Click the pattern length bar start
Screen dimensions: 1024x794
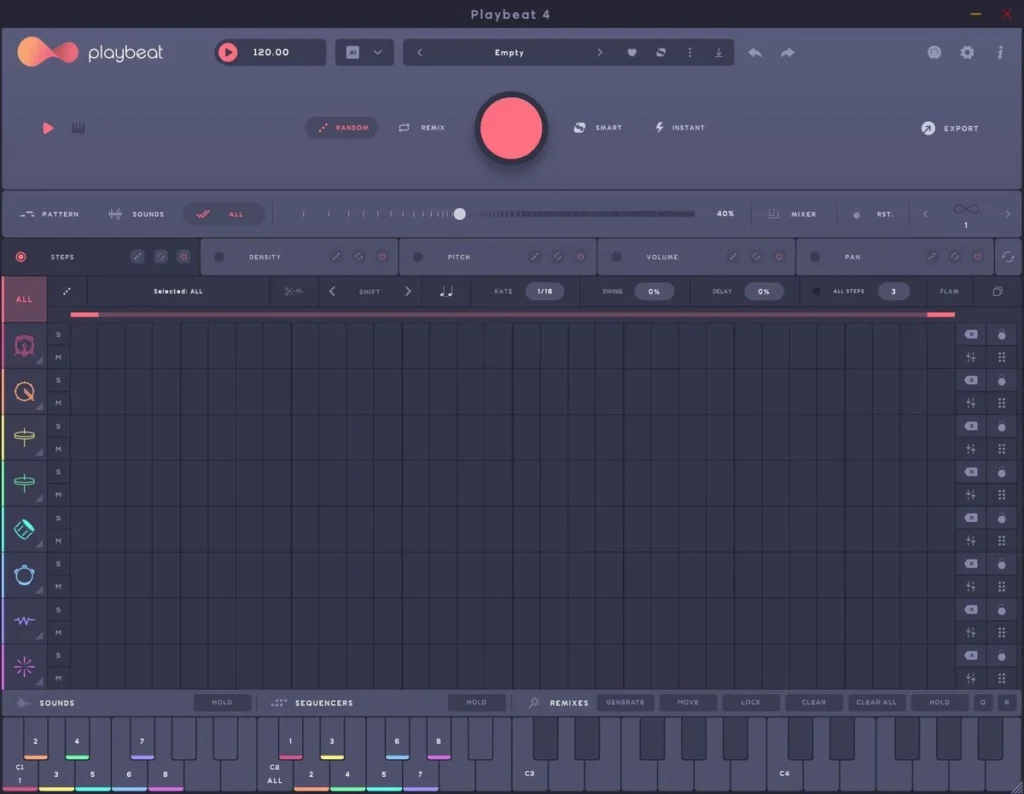pyautogui.click(x=84, y=315)
